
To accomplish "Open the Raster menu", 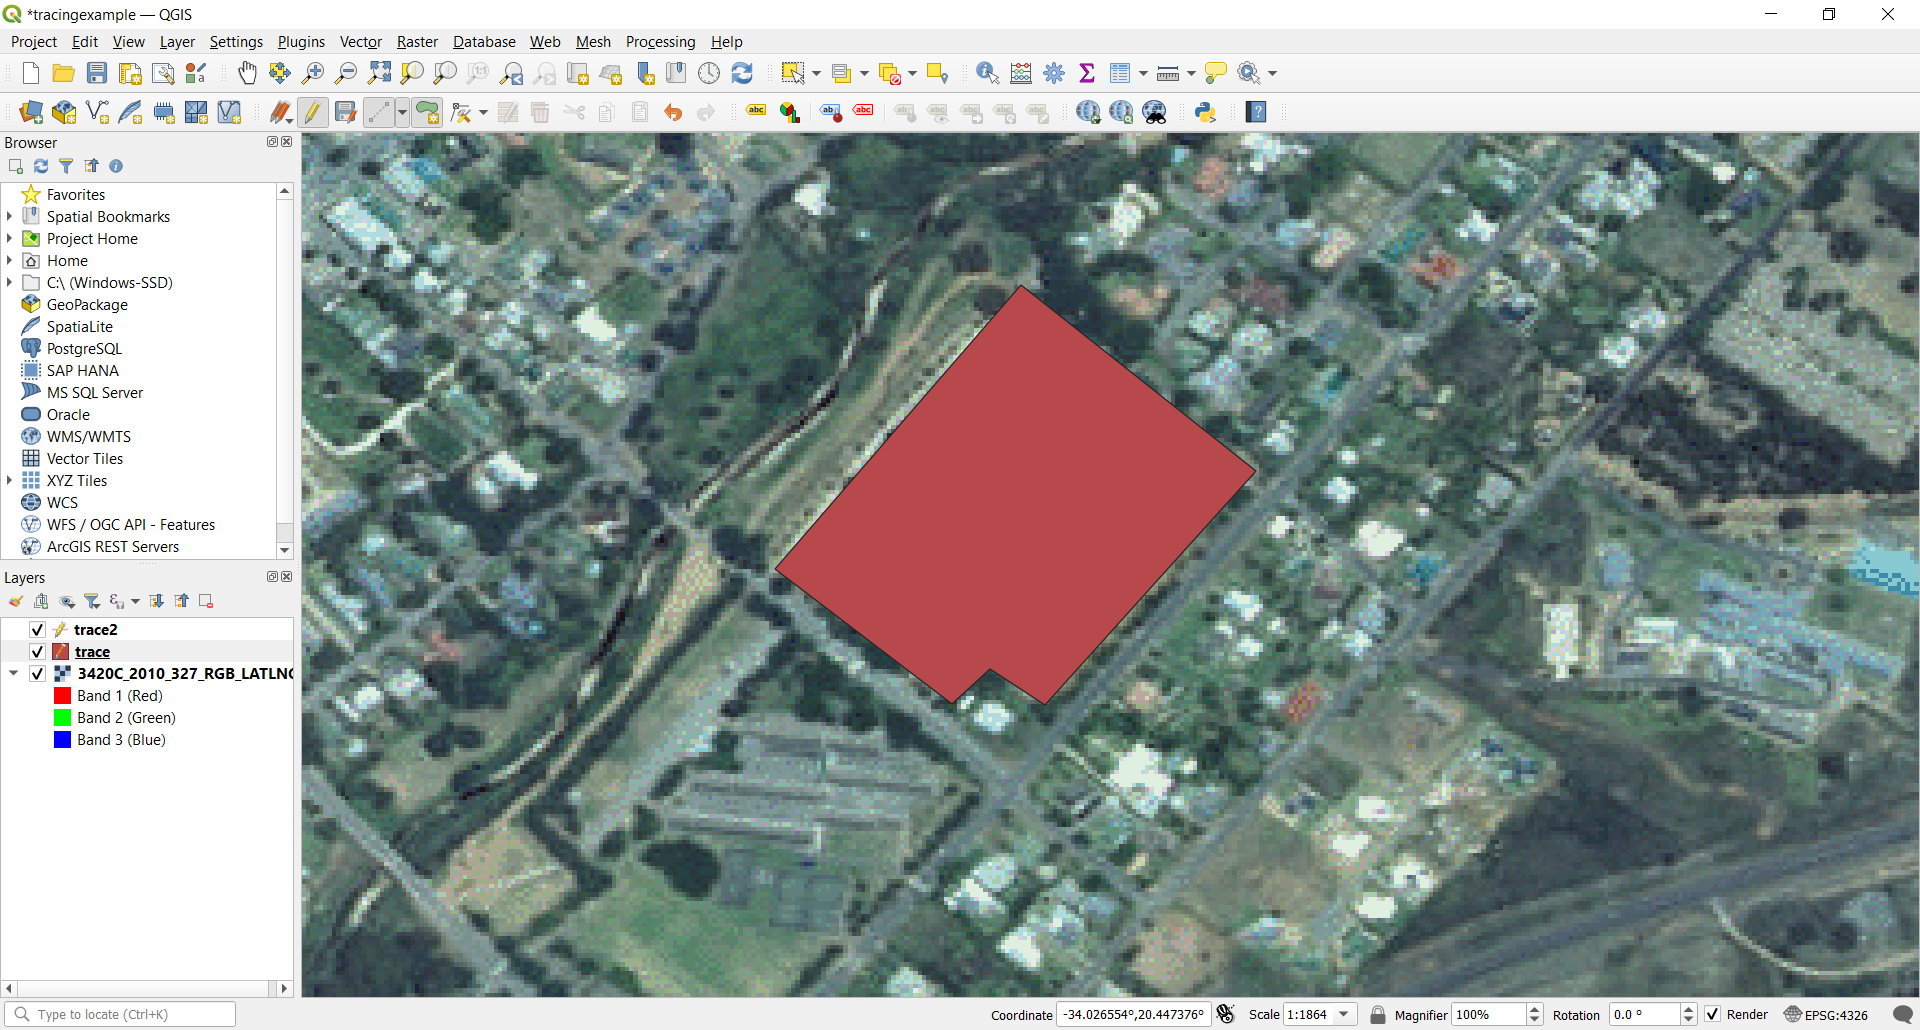I will [x=417, y=41].
